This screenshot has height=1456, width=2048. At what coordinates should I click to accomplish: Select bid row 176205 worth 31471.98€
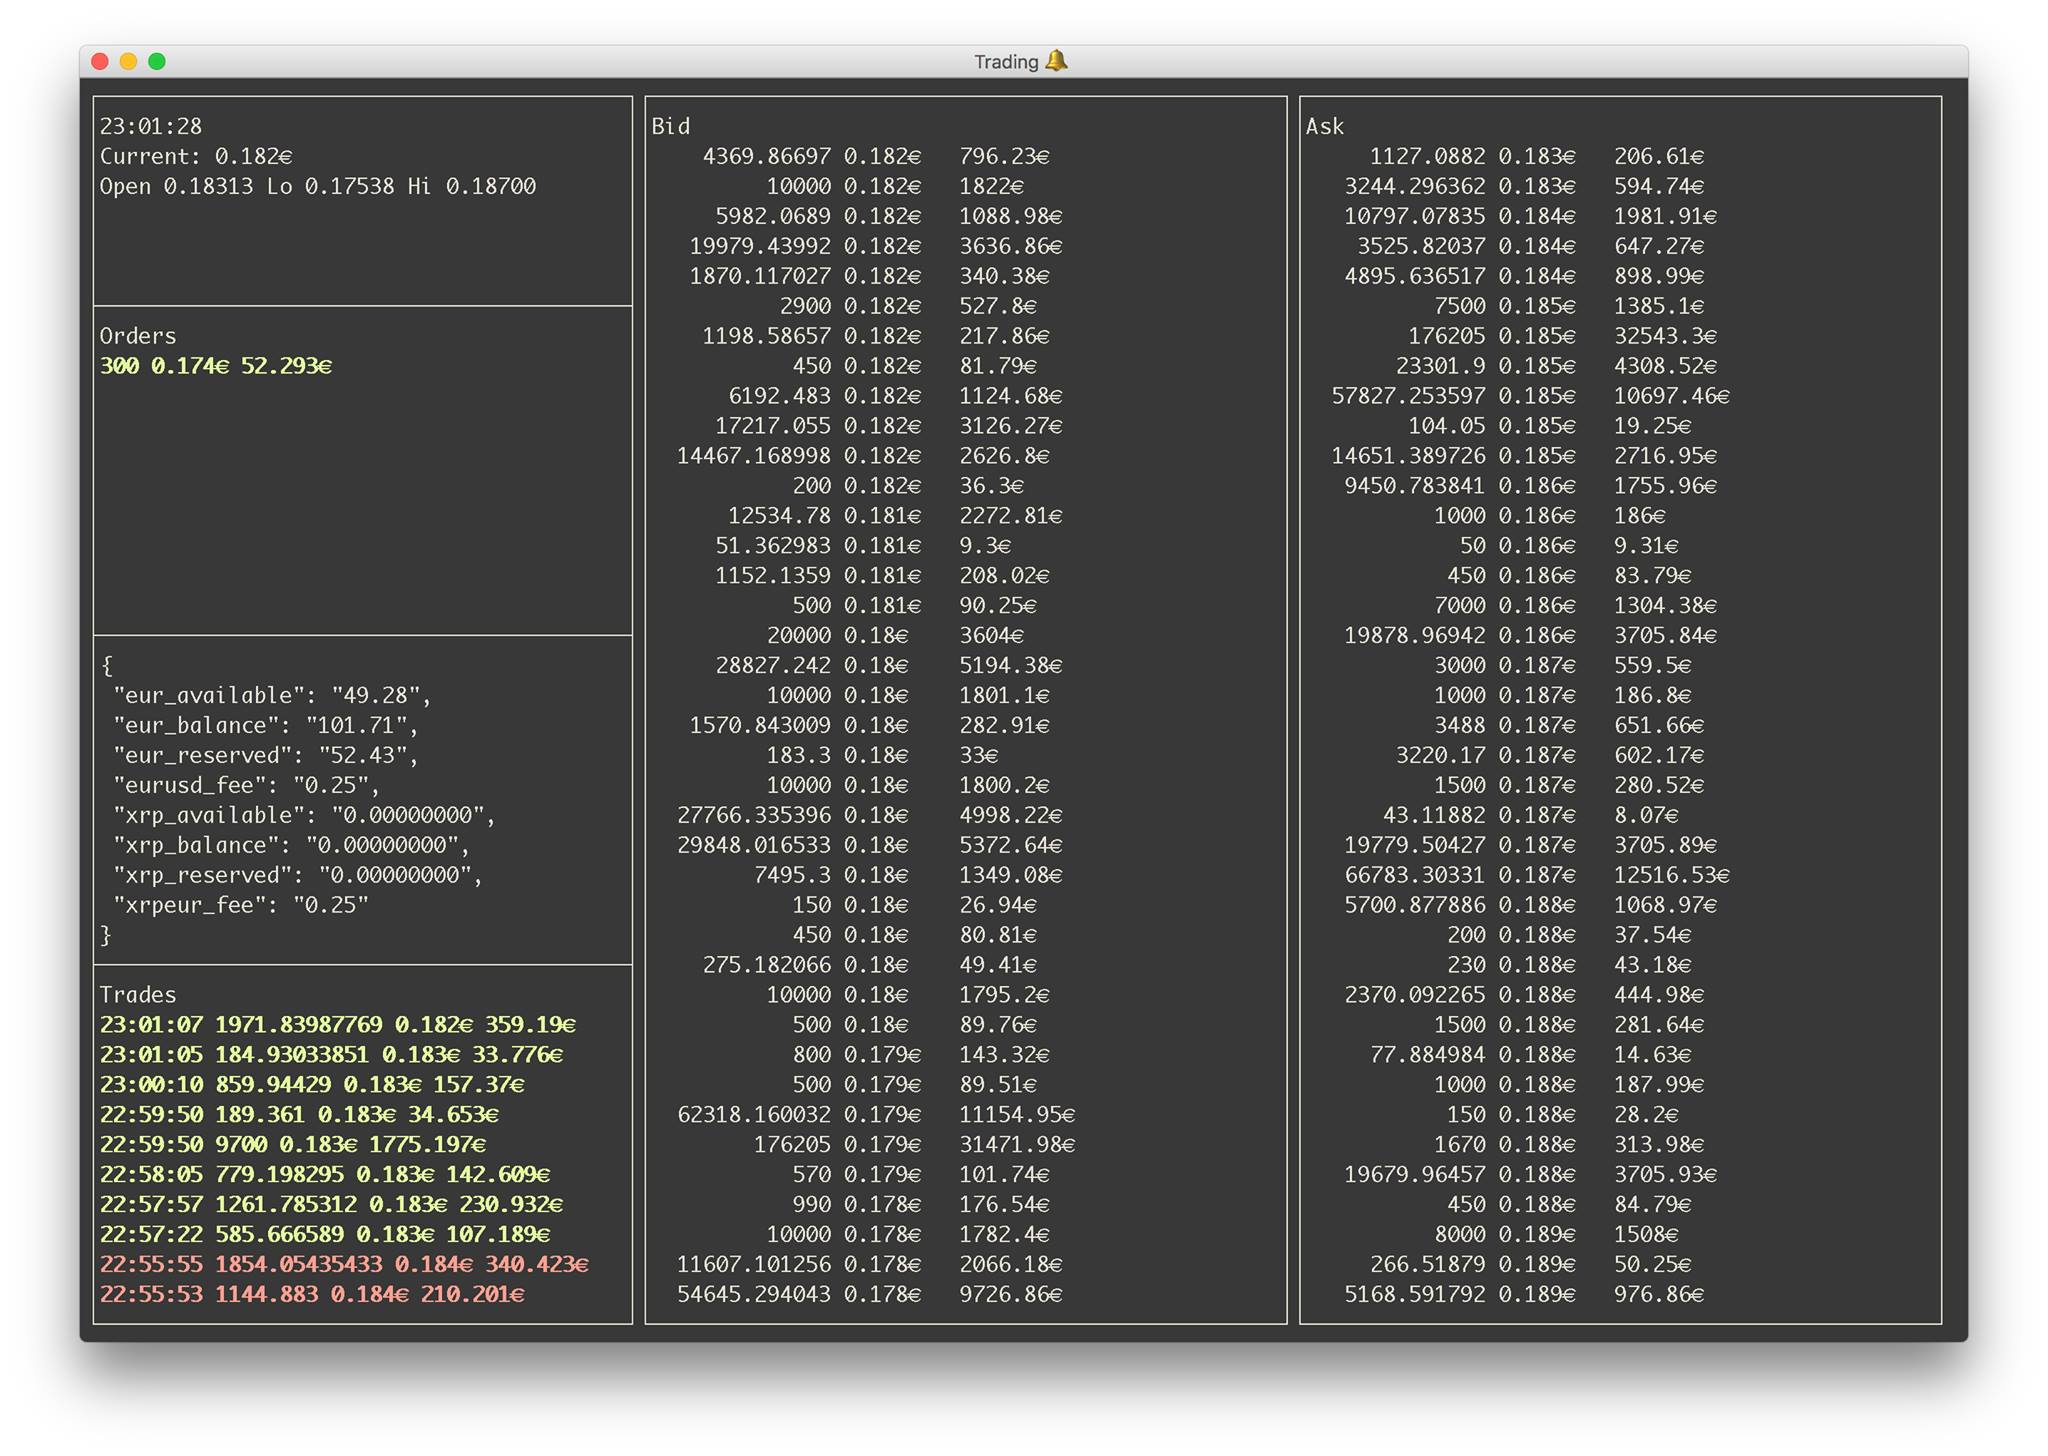[x=915, y=1145]
